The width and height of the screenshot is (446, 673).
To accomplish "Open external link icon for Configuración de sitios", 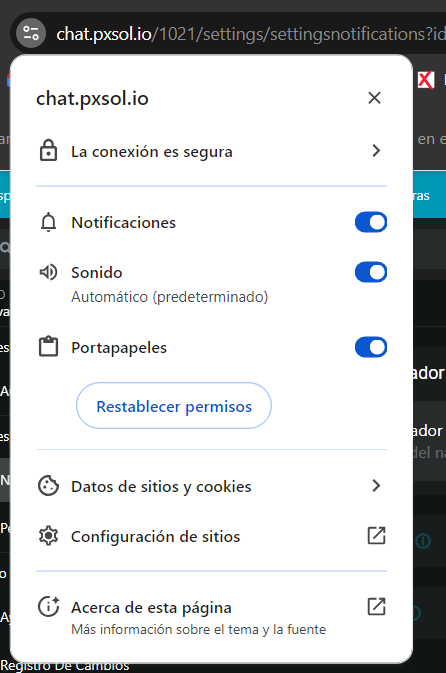I will [376, 536].
